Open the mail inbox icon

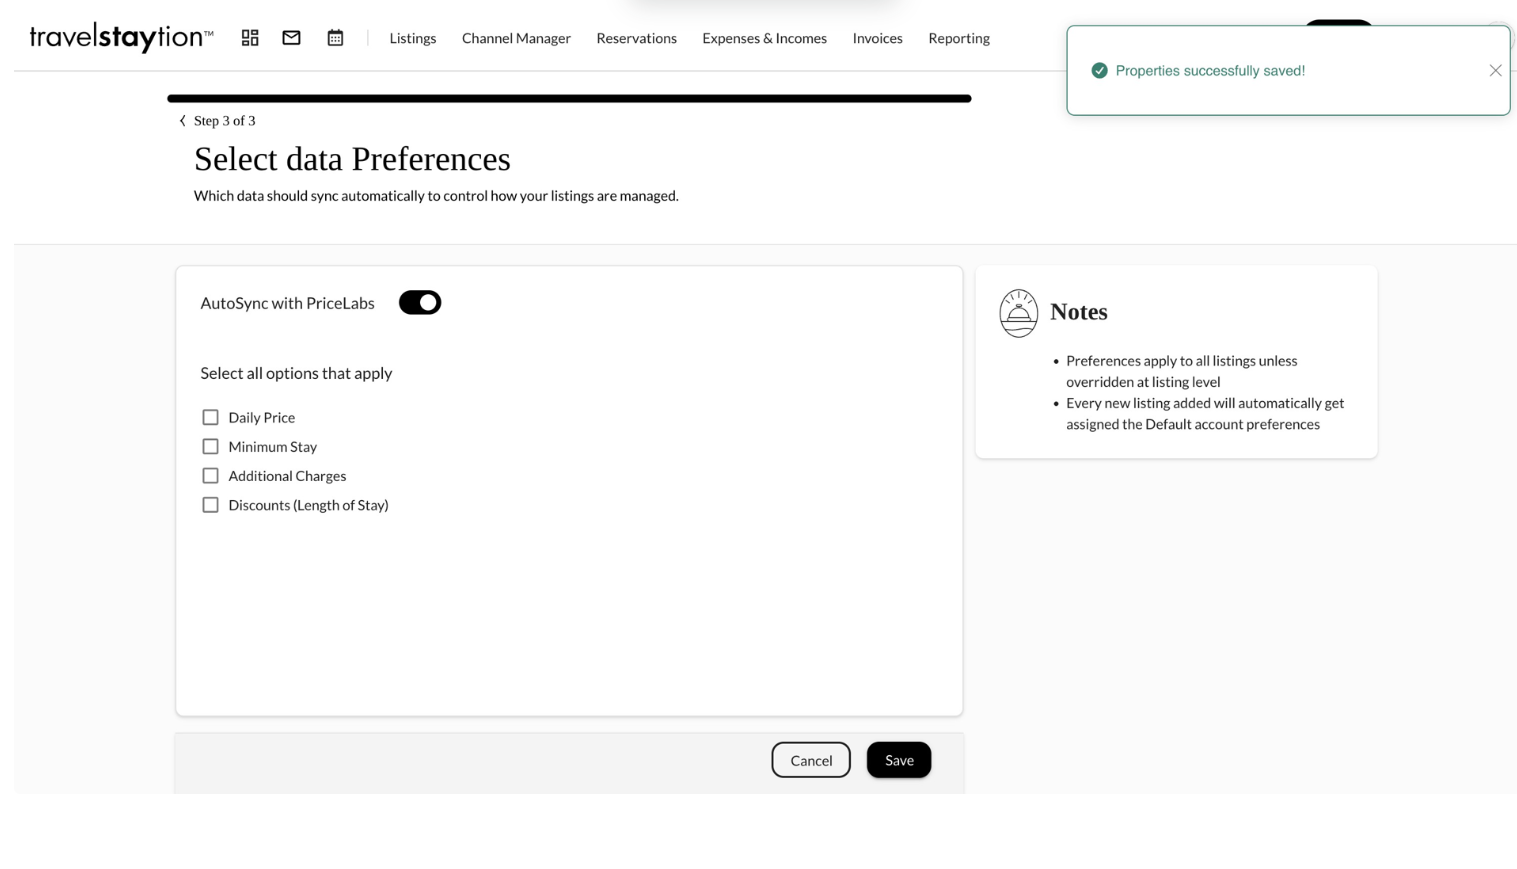(x=291, y=38)
